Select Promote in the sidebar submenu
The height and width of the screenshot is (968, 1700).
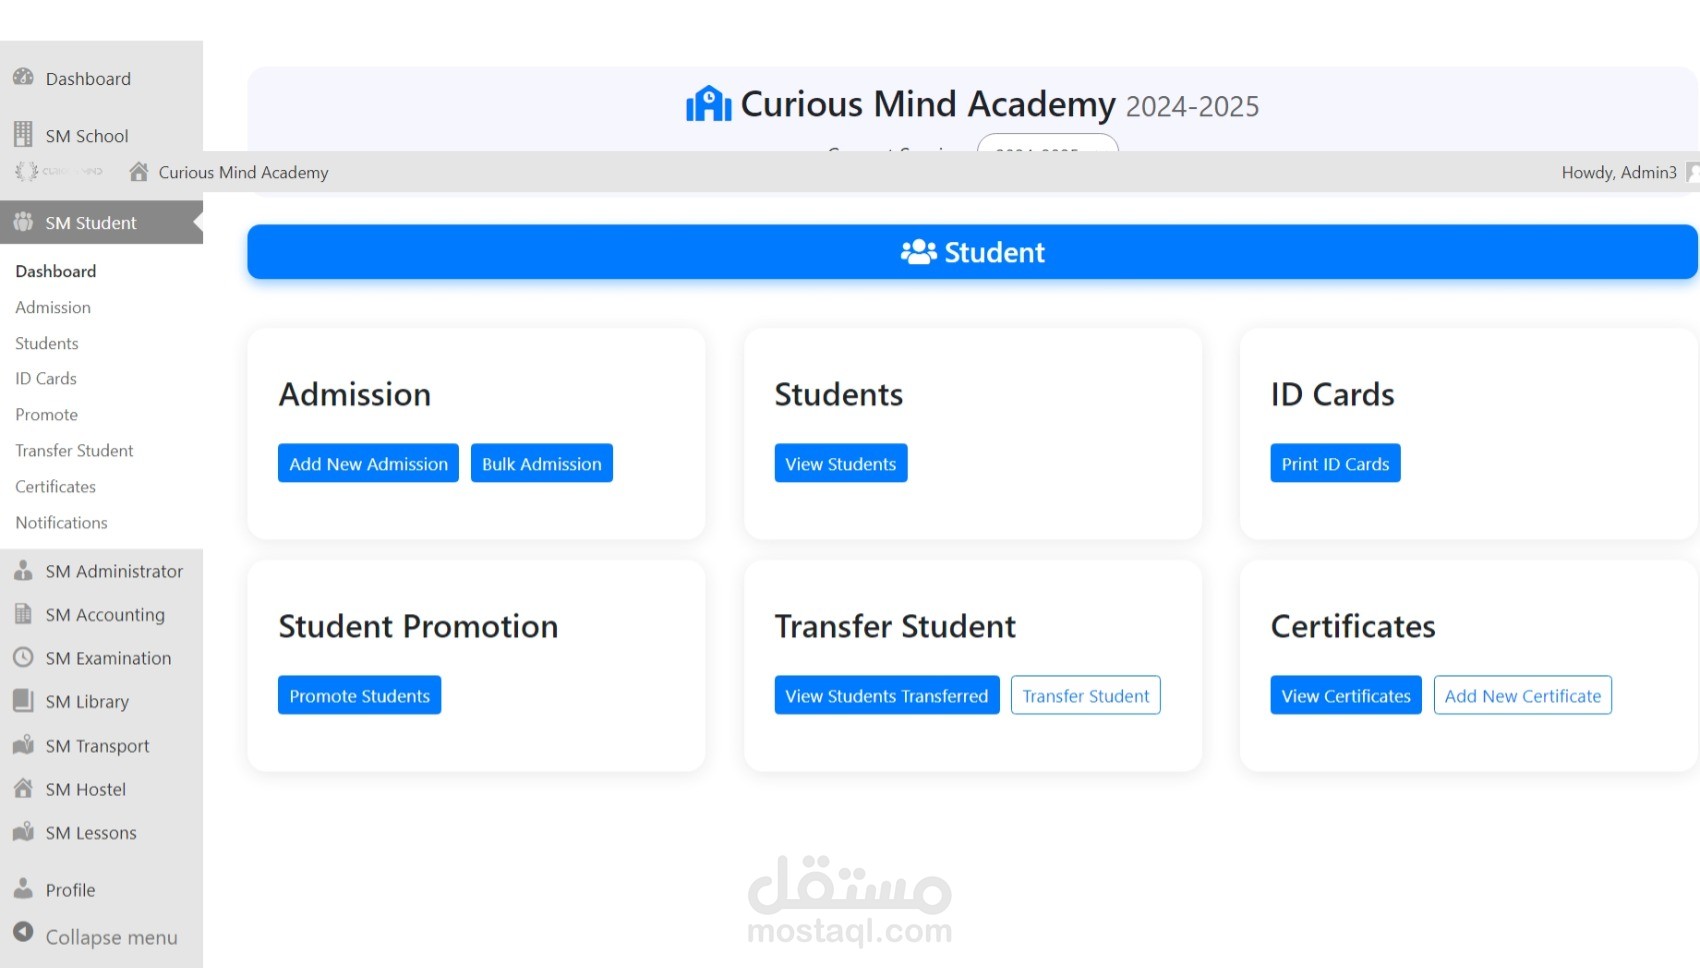(x=46, y=414)
